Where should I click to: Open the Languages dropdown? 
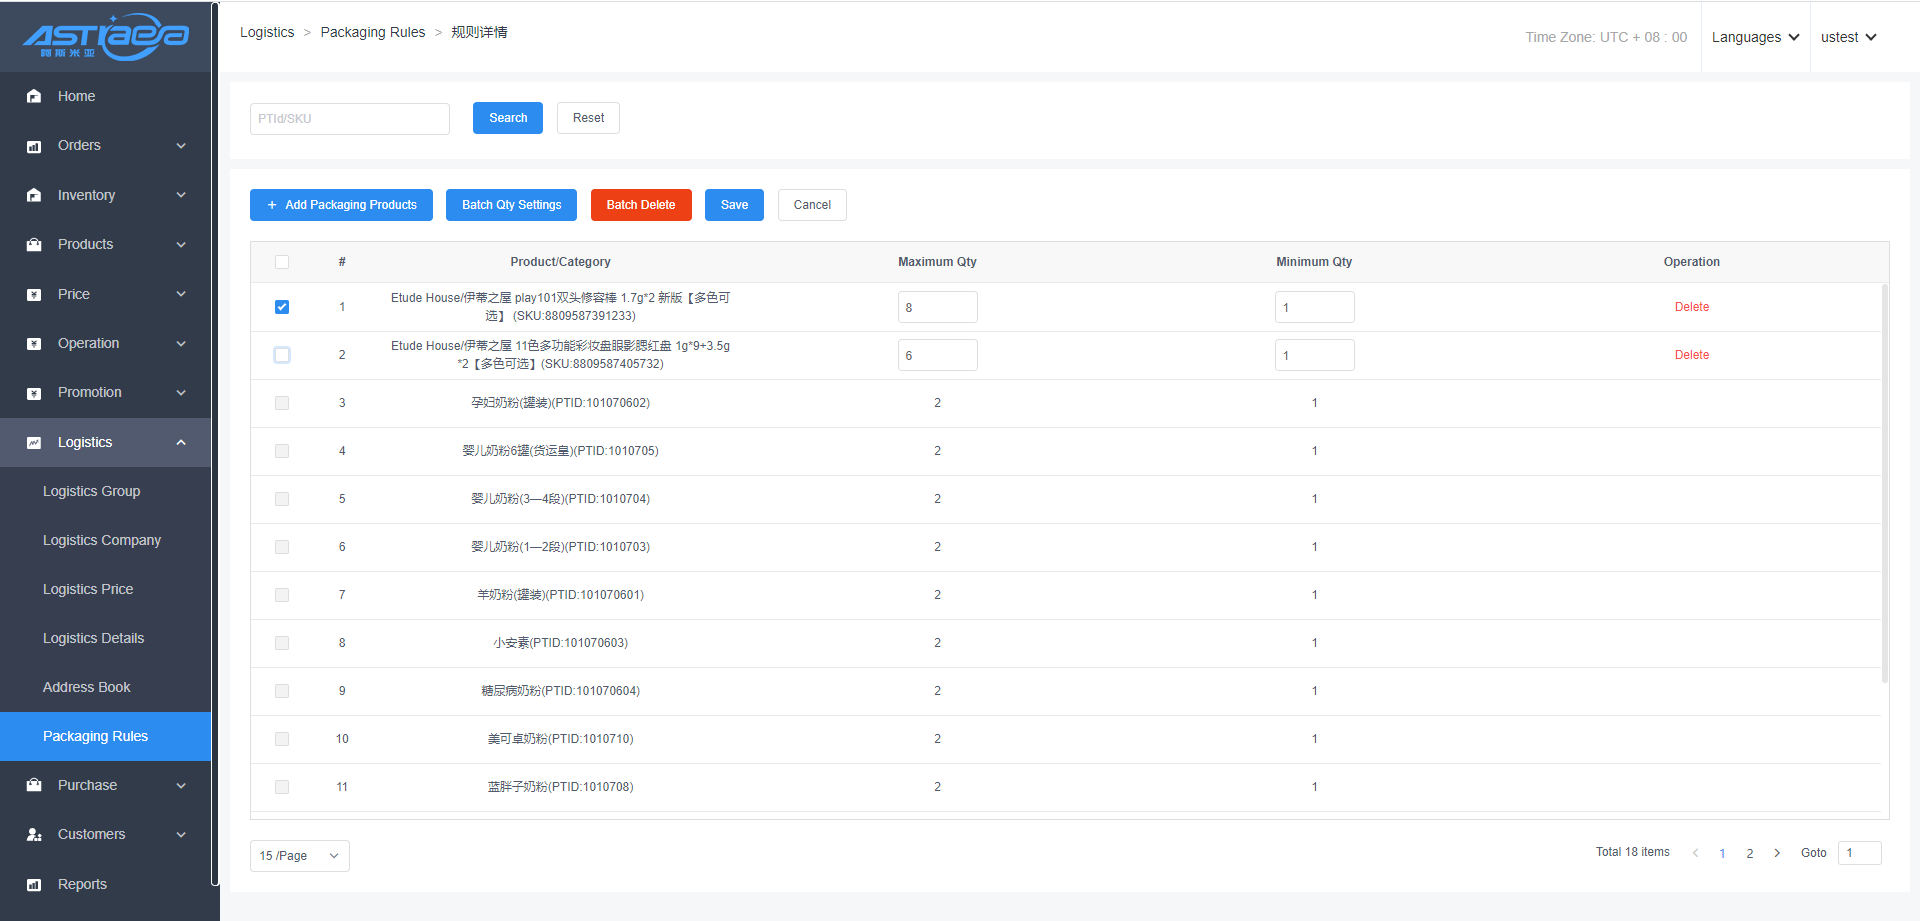(1755, 37)
